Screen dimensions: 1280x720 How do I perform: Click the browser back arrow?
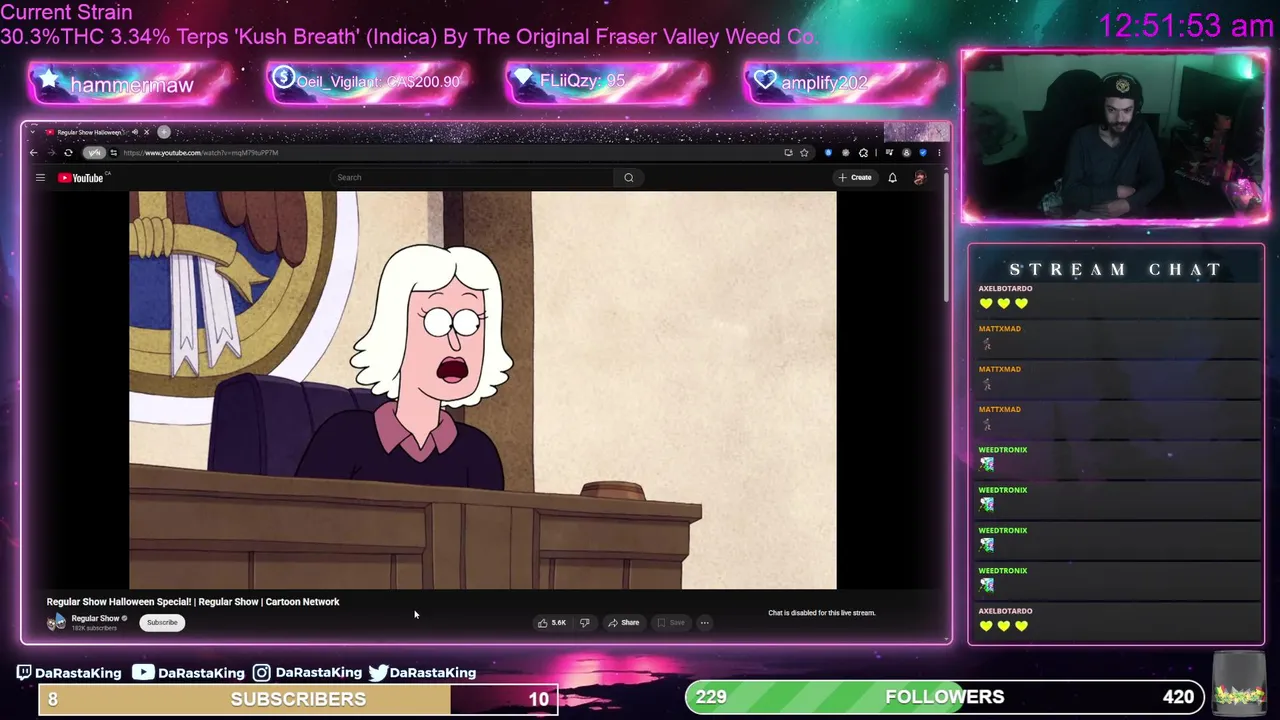pos(33,153)
